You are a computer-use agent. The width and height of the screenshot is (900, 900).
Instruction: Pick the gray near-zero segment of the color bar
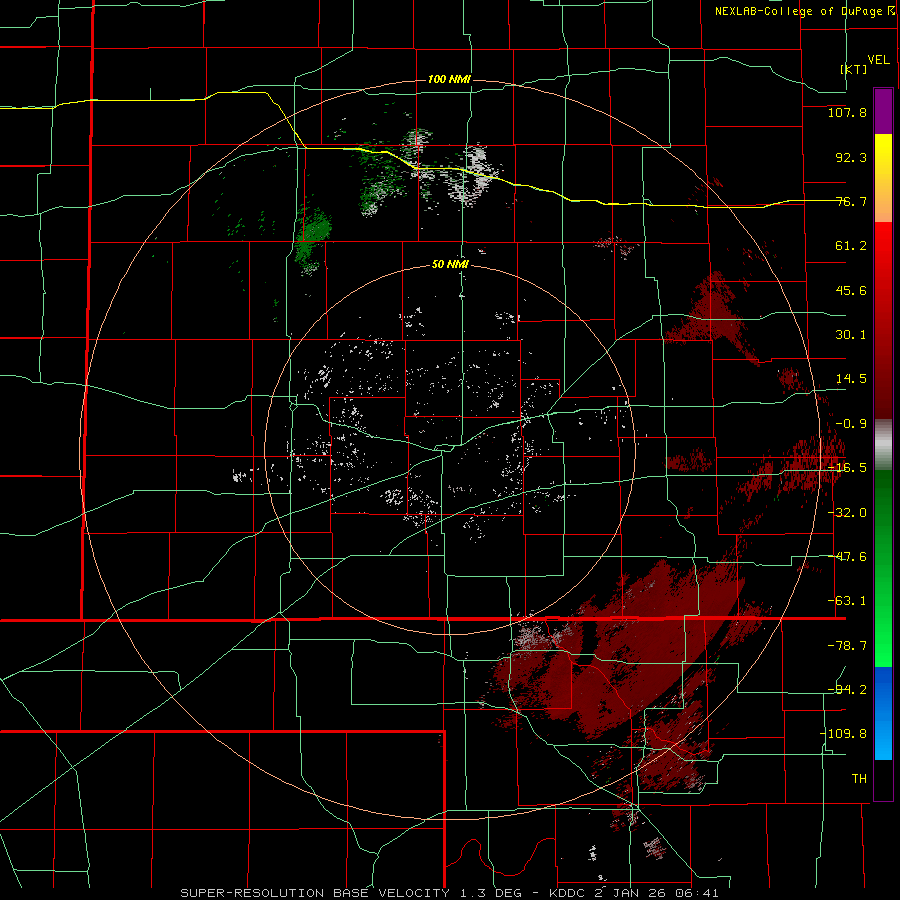883,444
